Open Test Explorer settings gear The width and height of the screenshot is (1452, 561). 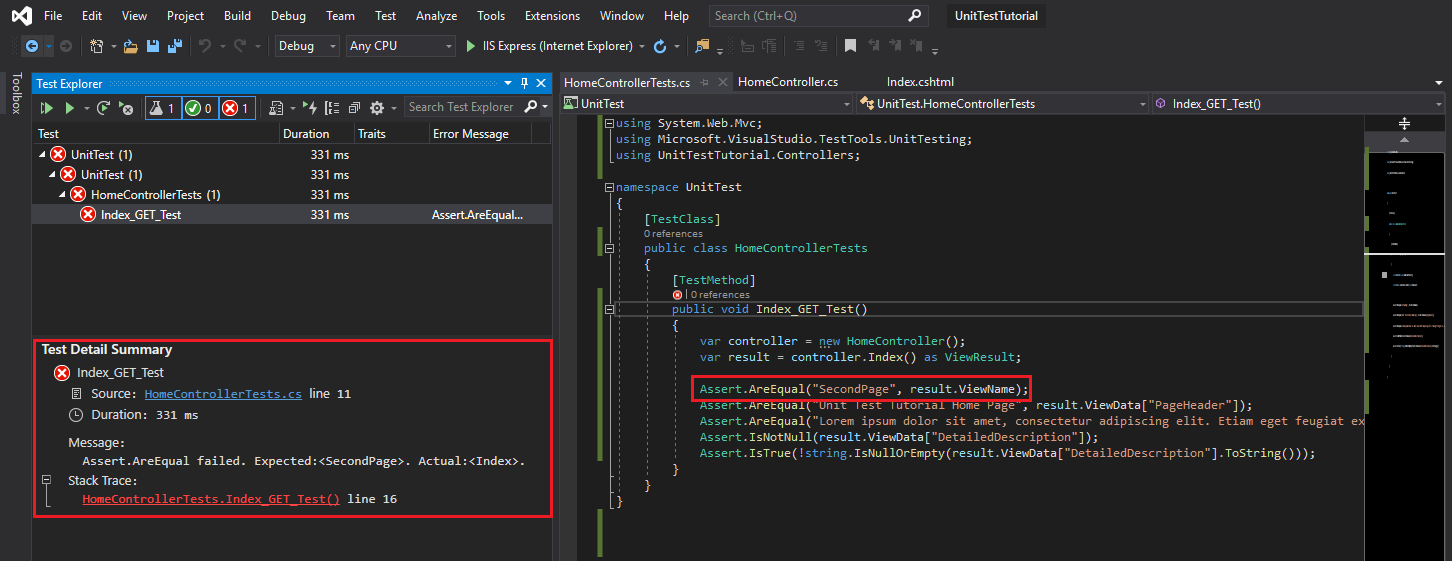point(377,108)
